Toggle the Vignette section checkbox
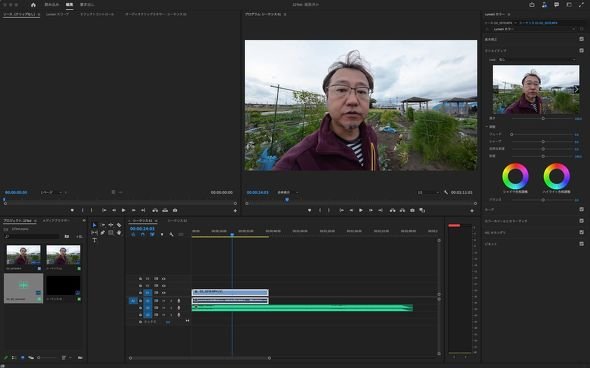The image size is (590, 368). [581, 244]
